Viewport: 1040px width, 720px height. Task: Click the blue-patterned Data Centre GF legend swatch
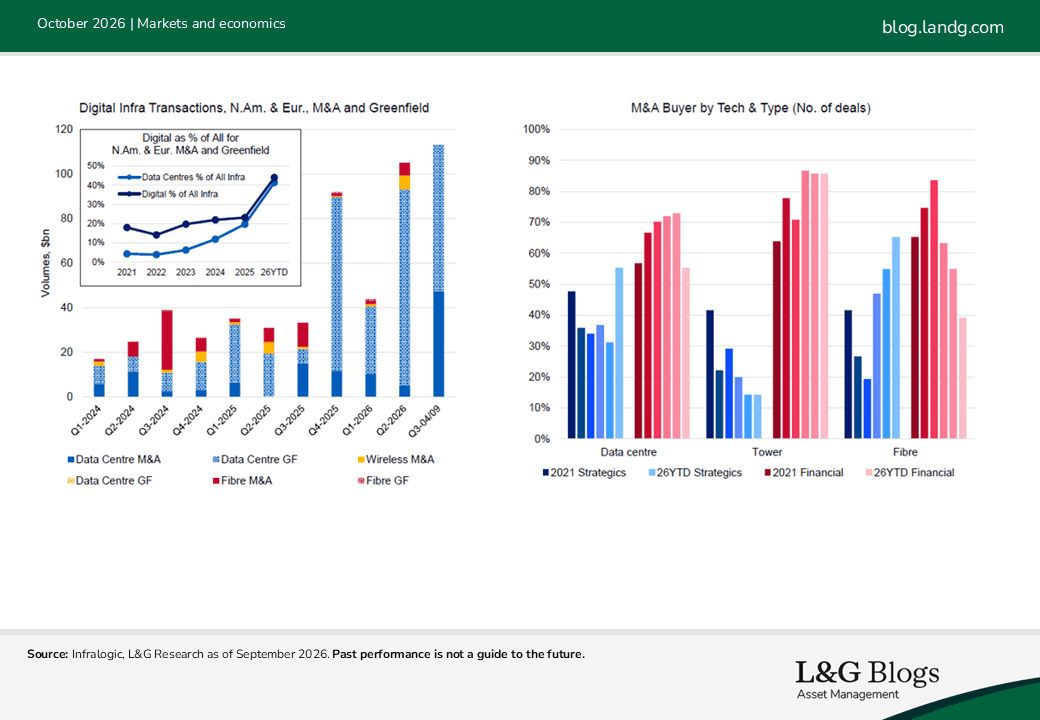tap(216, 459)
